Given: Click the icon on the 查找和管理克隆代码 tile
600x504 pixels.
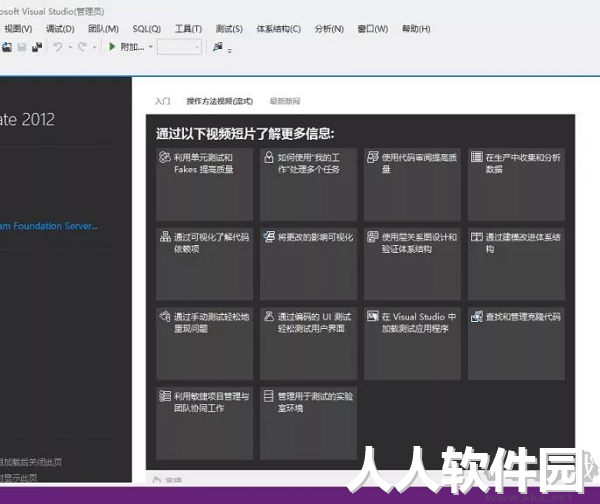Looking at the screenshot, I should (477, 316).
